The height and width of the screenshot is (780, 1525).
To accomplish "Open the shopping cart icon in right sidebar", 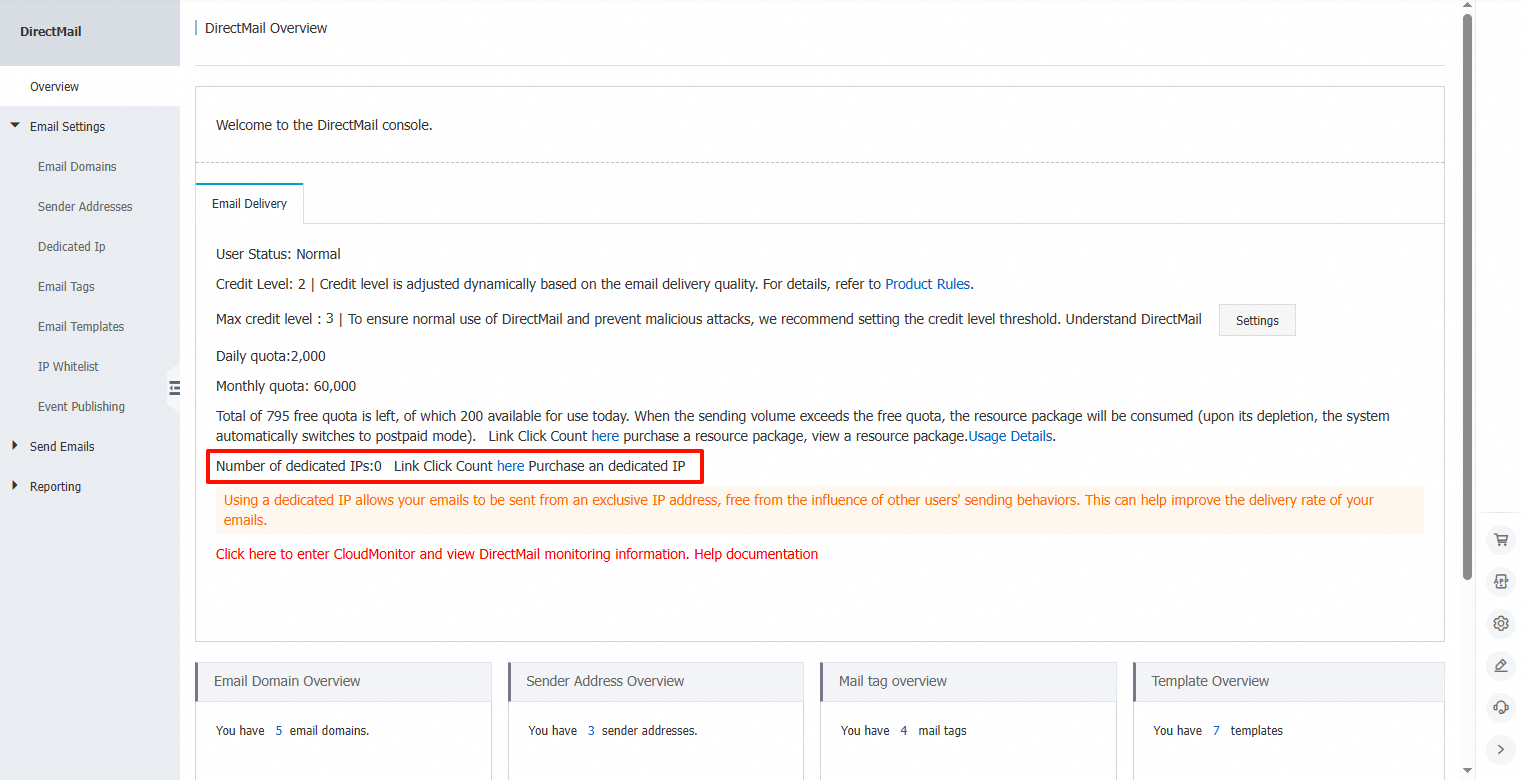I will 1501,540.
